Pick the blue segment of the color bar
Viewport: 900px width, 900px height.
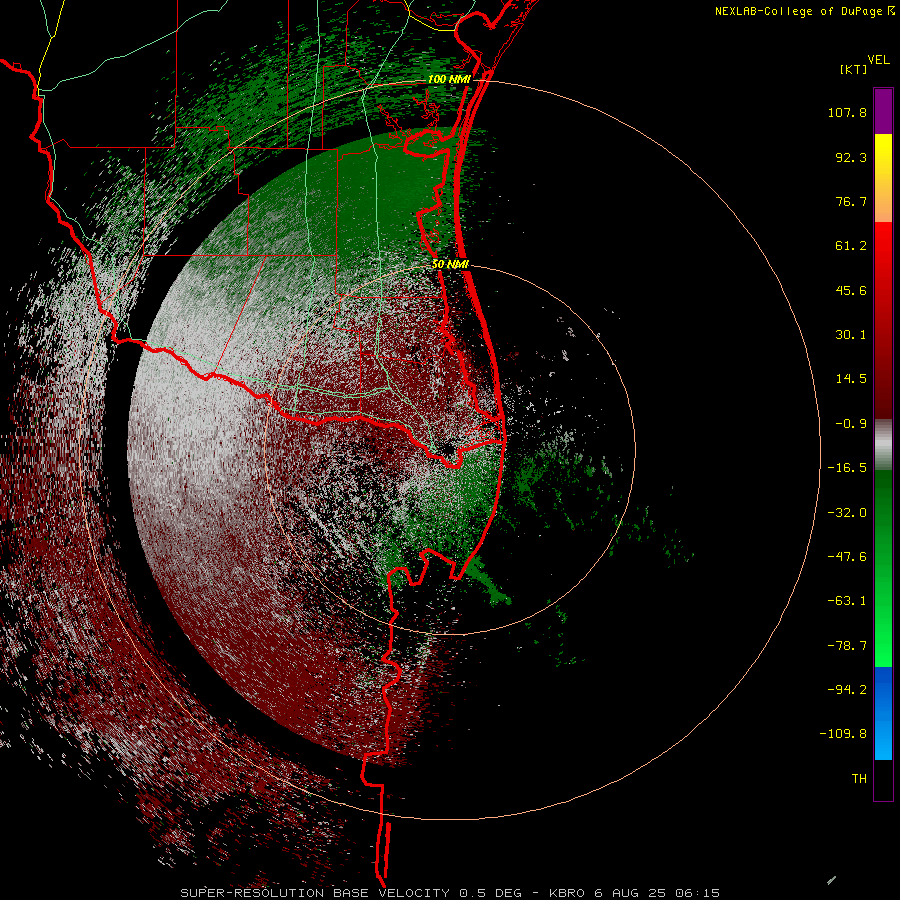point(883,713)
